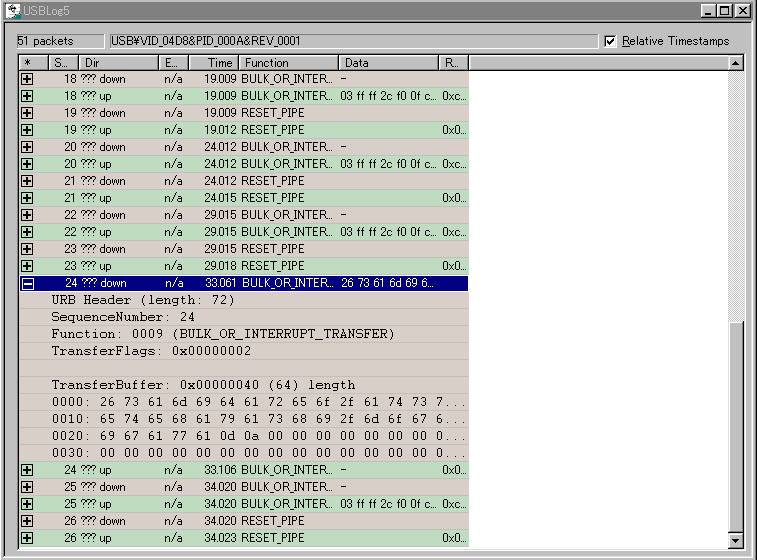757x560 pixels.
Task: Expand packet 24 up row at 33.106
Action: click(x=27, y=470)
